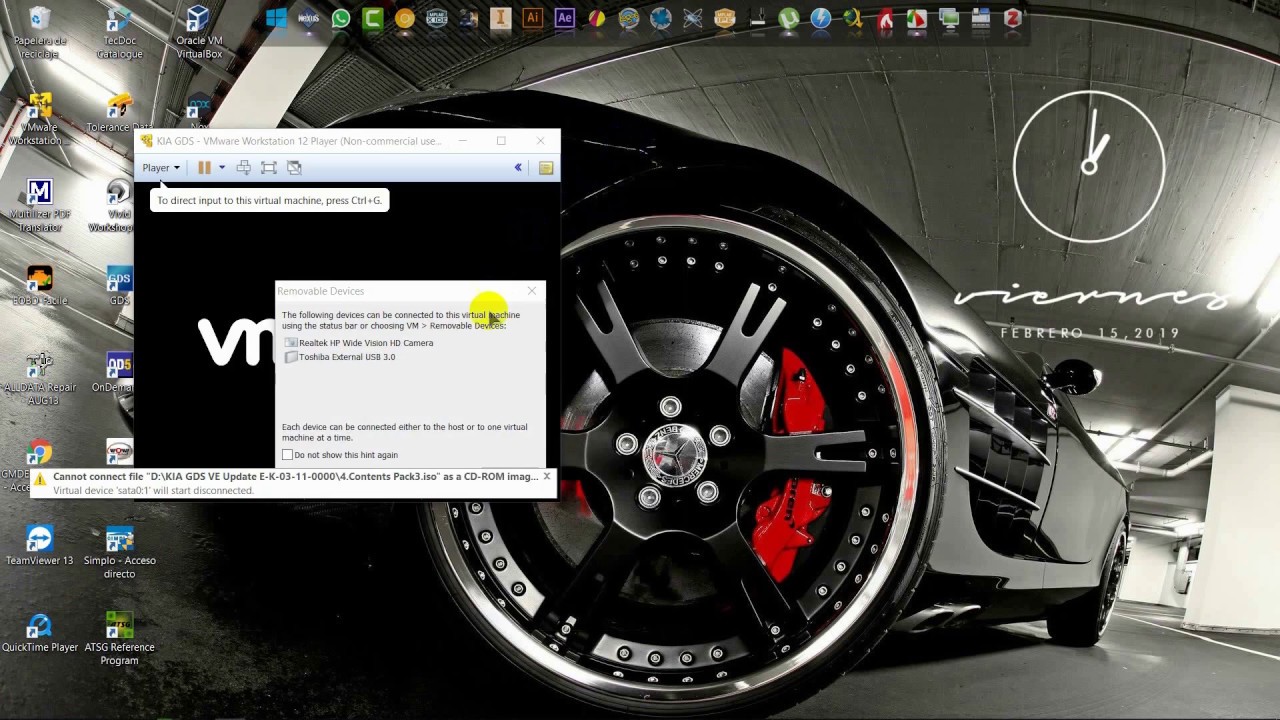Image resolution: width=1280 pixels, height=720 pixels.
Task: Open the red Z icon in the dock
Action: point(1013,18)
